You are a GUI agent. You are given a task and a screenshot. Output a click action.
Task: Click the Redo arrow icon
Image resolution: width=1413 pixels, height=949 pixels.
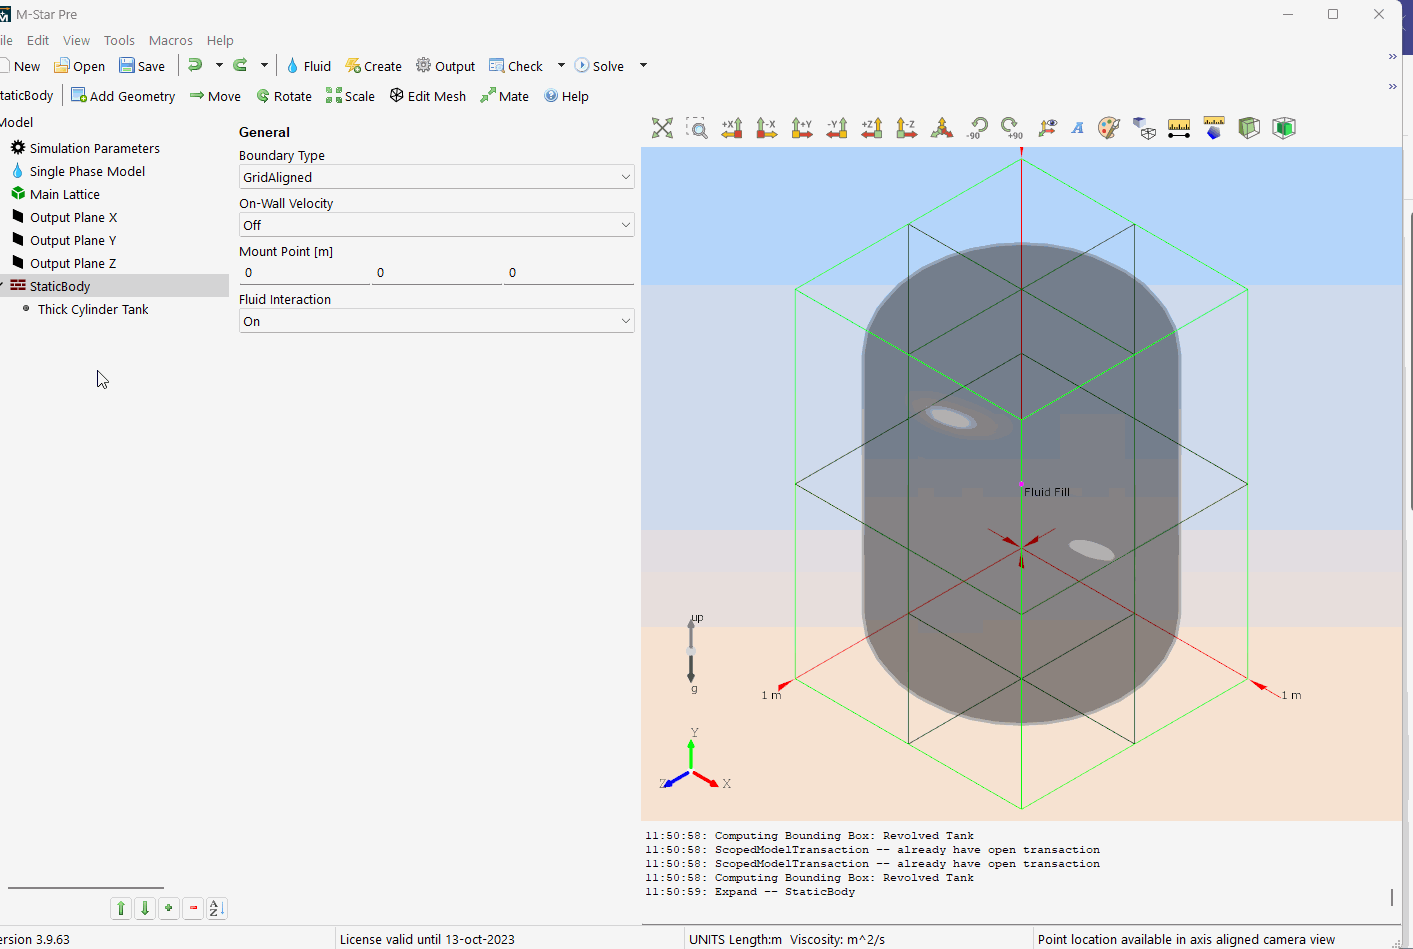(x=240, y=66)
